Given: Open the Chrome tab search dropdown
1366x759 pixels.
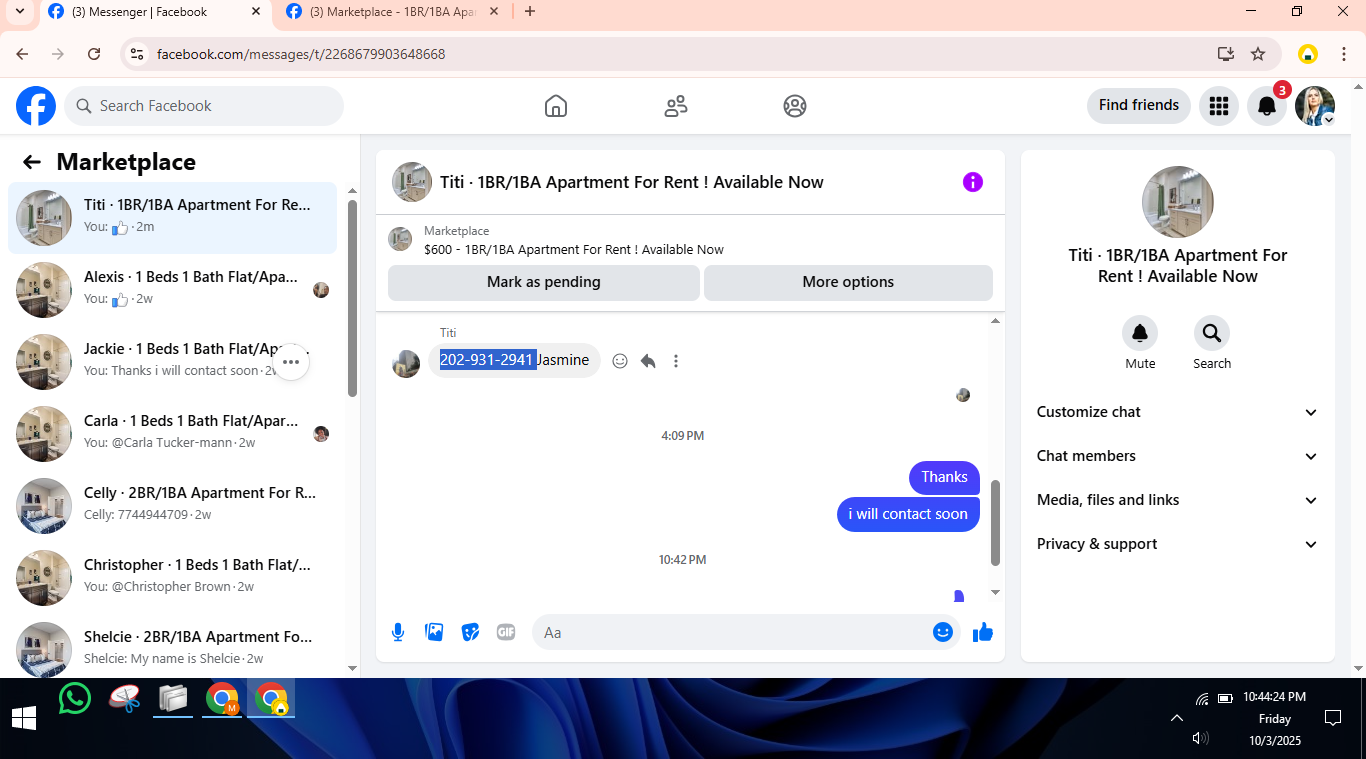Looking at the screenshot, I should [x=19, y=12].
